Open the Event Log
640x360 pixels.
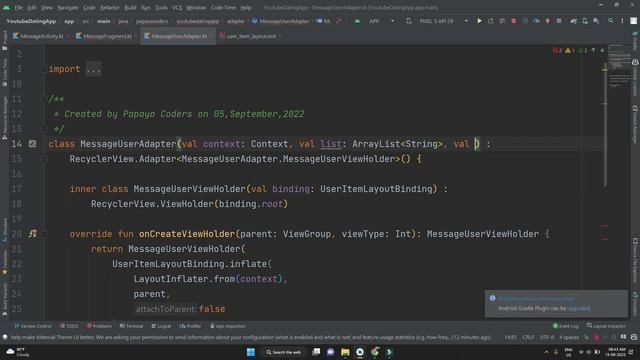pos(565,326)
